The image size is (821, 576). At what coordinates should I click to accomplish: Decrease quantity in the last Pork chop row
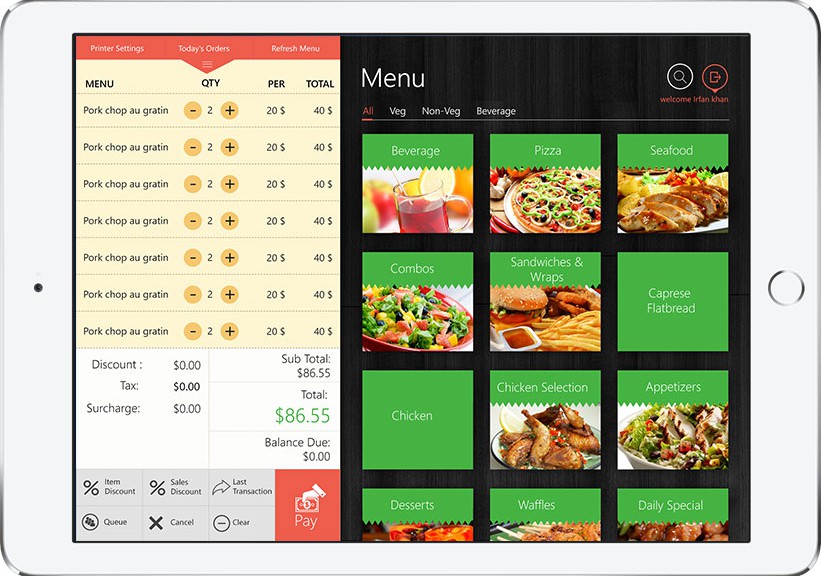pos(193,331)
